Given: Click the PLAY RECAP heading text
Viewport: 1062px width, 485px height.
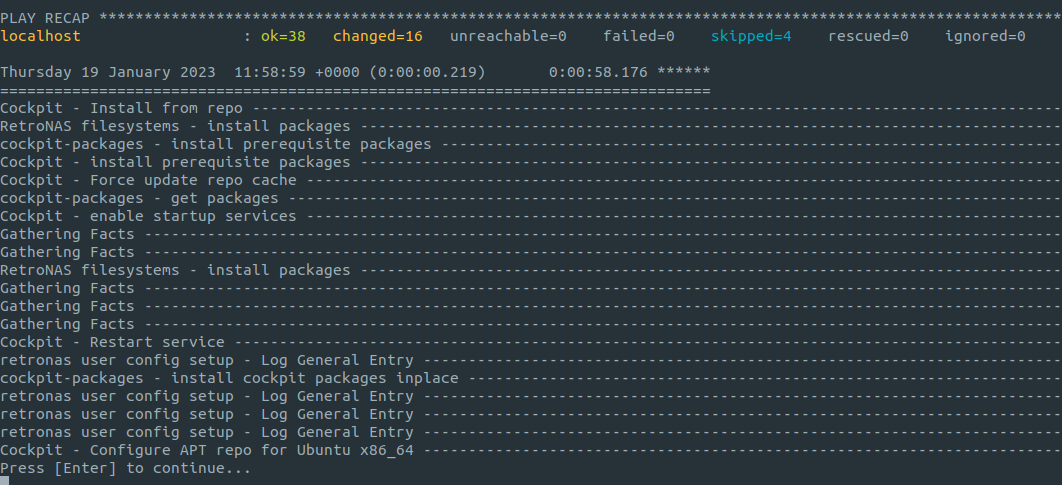Looking at the screenshot, I should click(x=45, y=18).
